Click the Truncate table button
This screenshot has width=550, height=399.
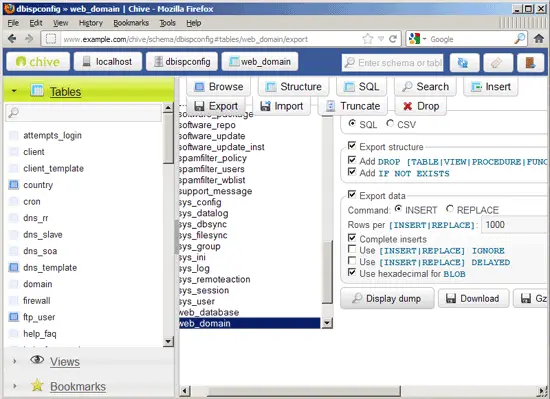[x=353, y=106]
